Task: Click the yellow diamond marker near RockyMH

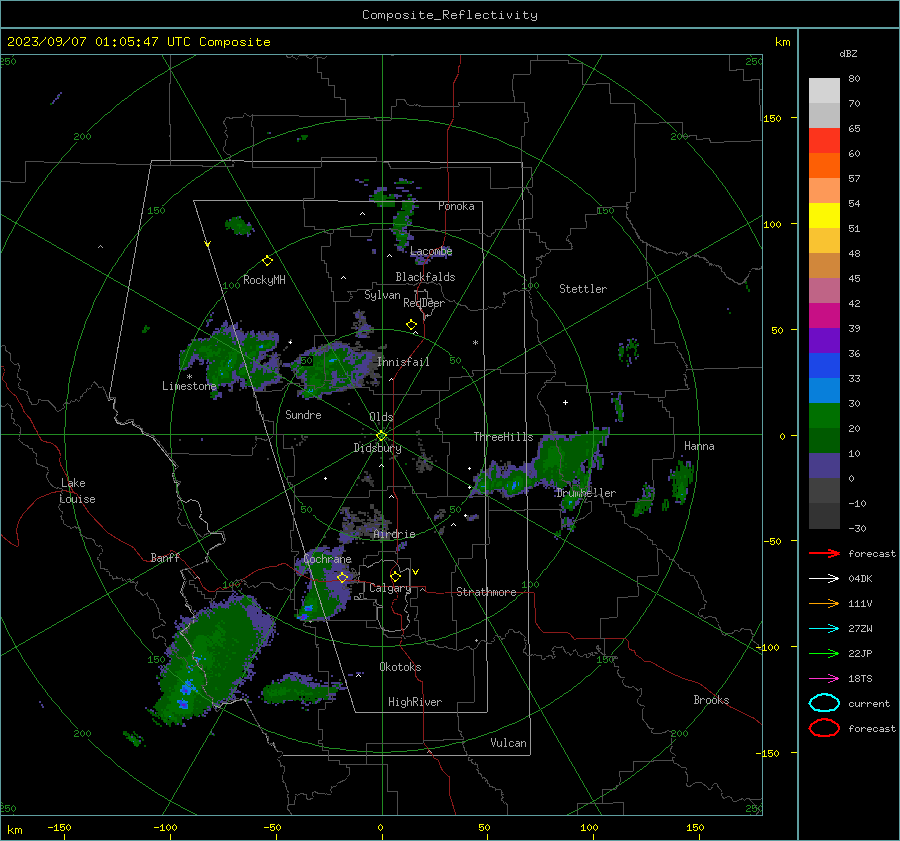Action: [x=267, y=261]
